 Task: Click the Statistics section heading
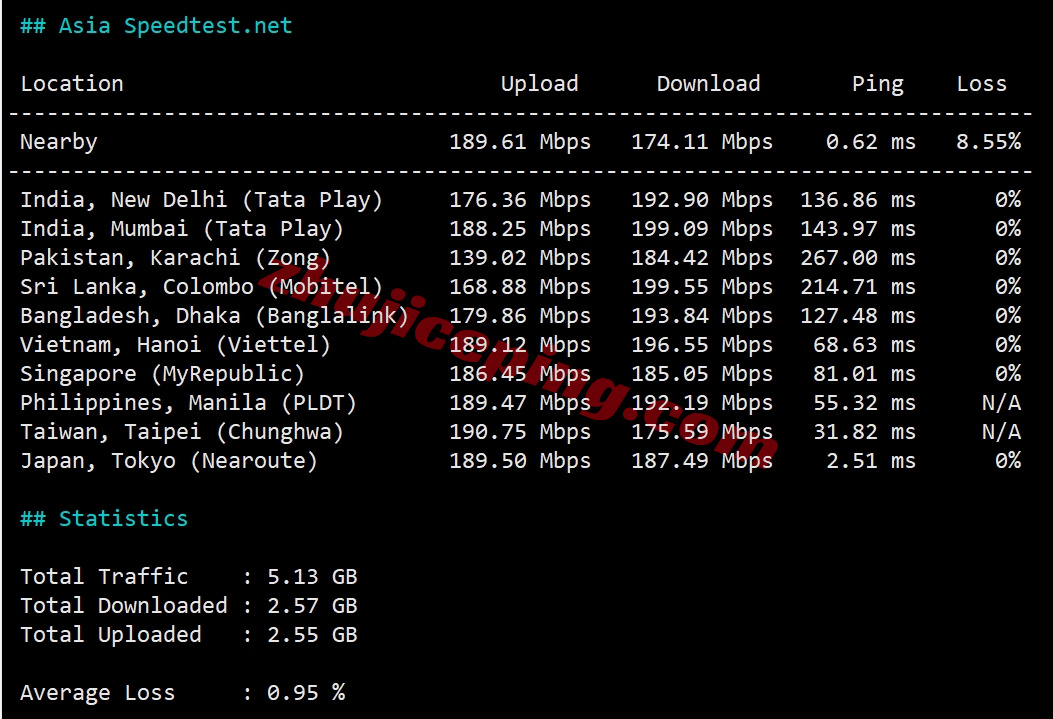pos(104,519)
